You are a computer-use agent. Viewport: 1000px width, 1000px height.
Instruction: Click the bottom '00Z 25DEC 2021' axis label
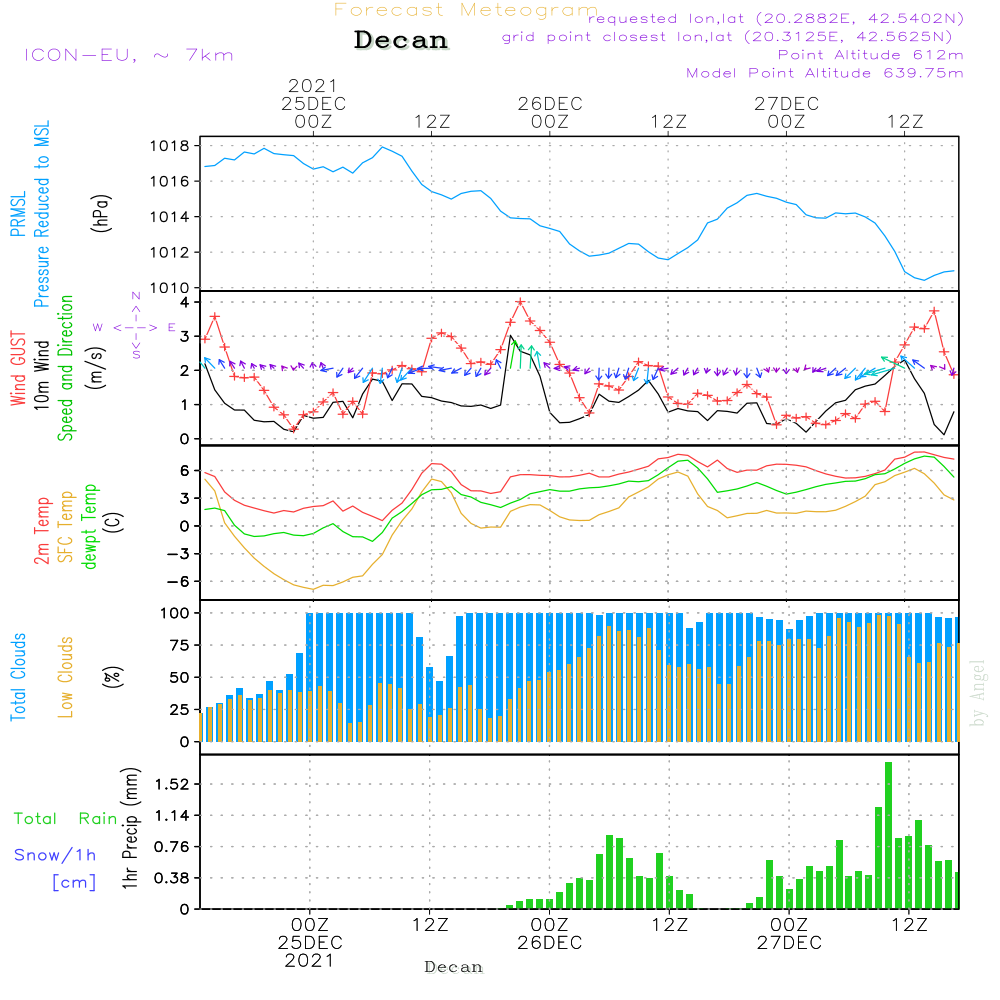[310, 943]
